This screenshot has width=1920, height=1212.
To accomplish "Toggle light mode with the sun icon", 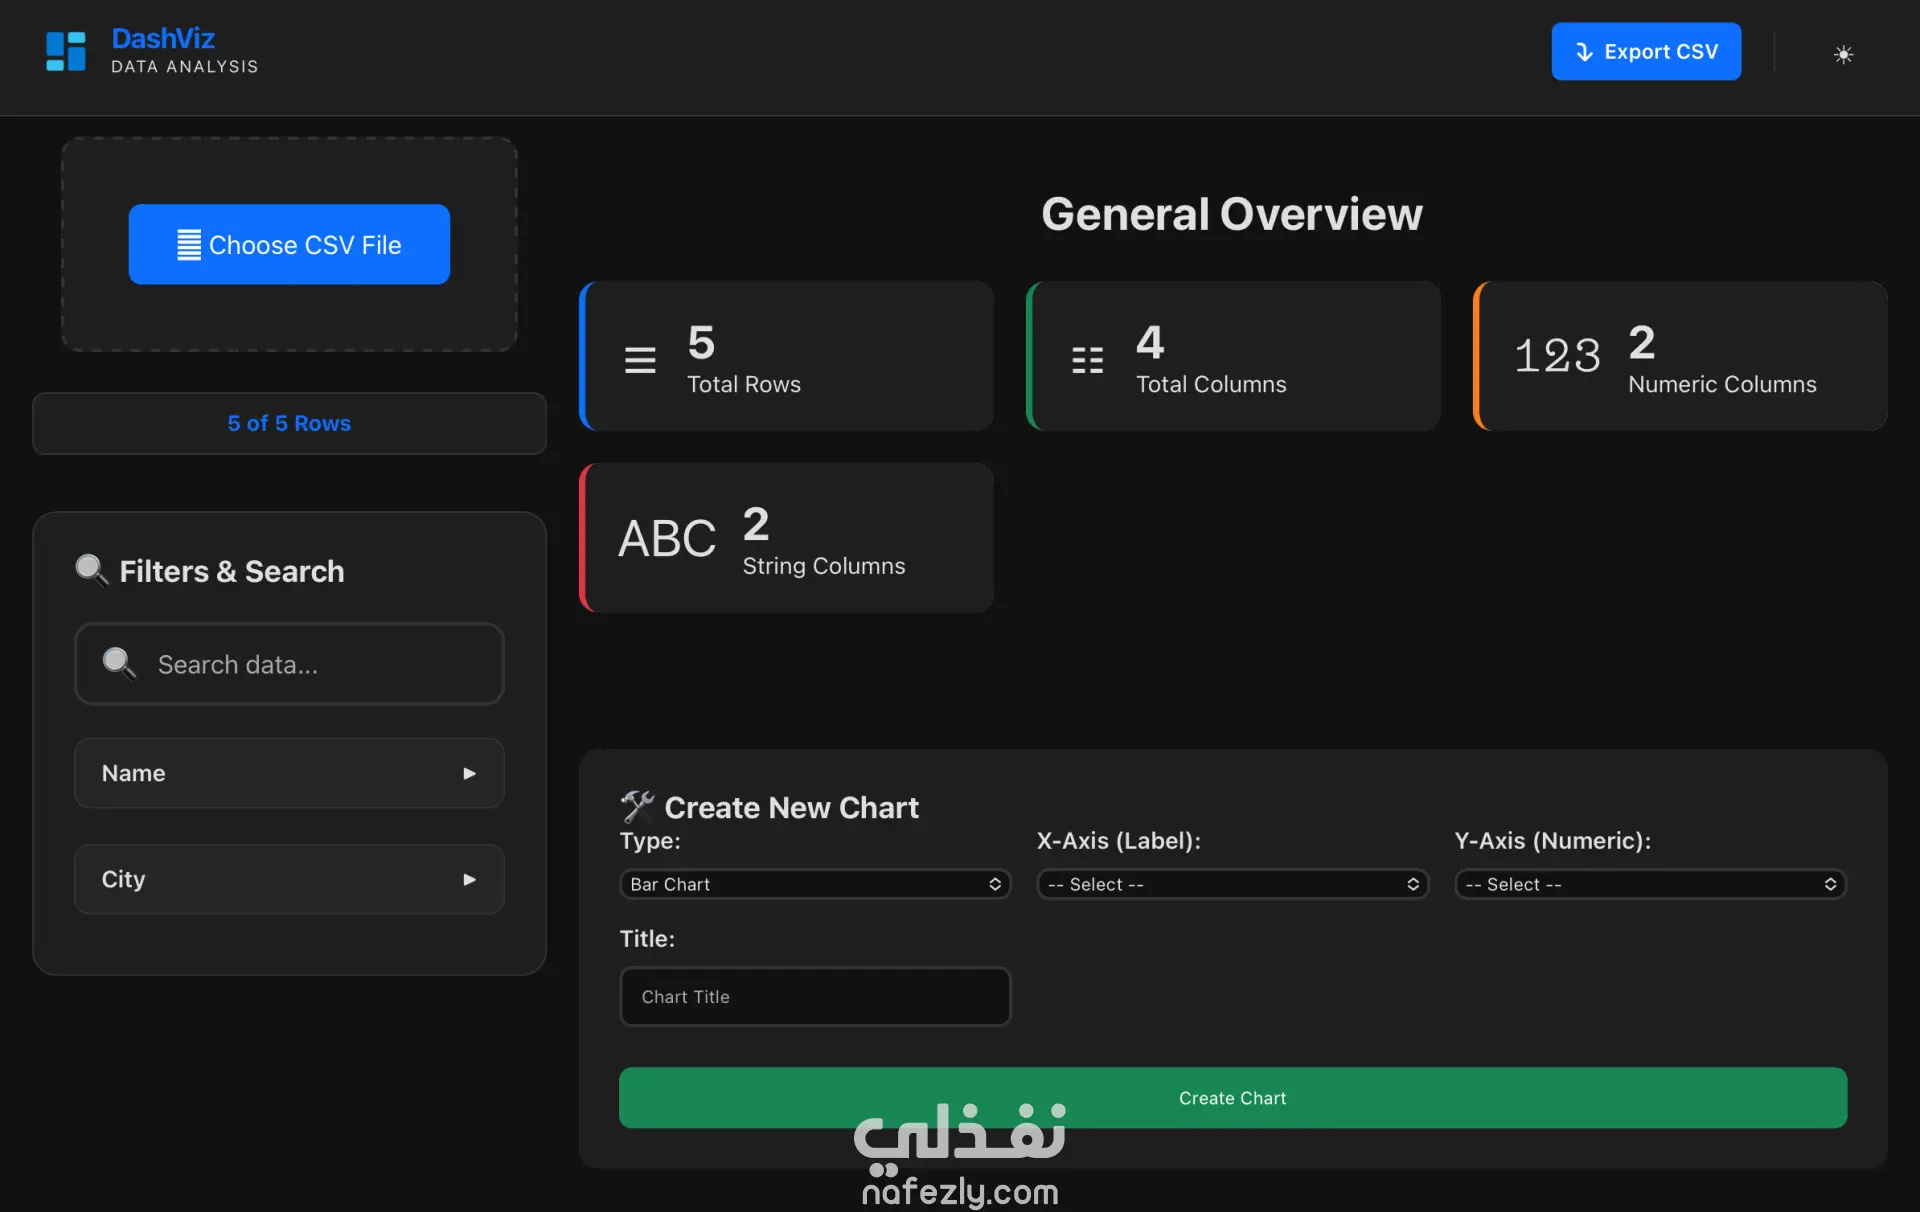I will 1843,54.
